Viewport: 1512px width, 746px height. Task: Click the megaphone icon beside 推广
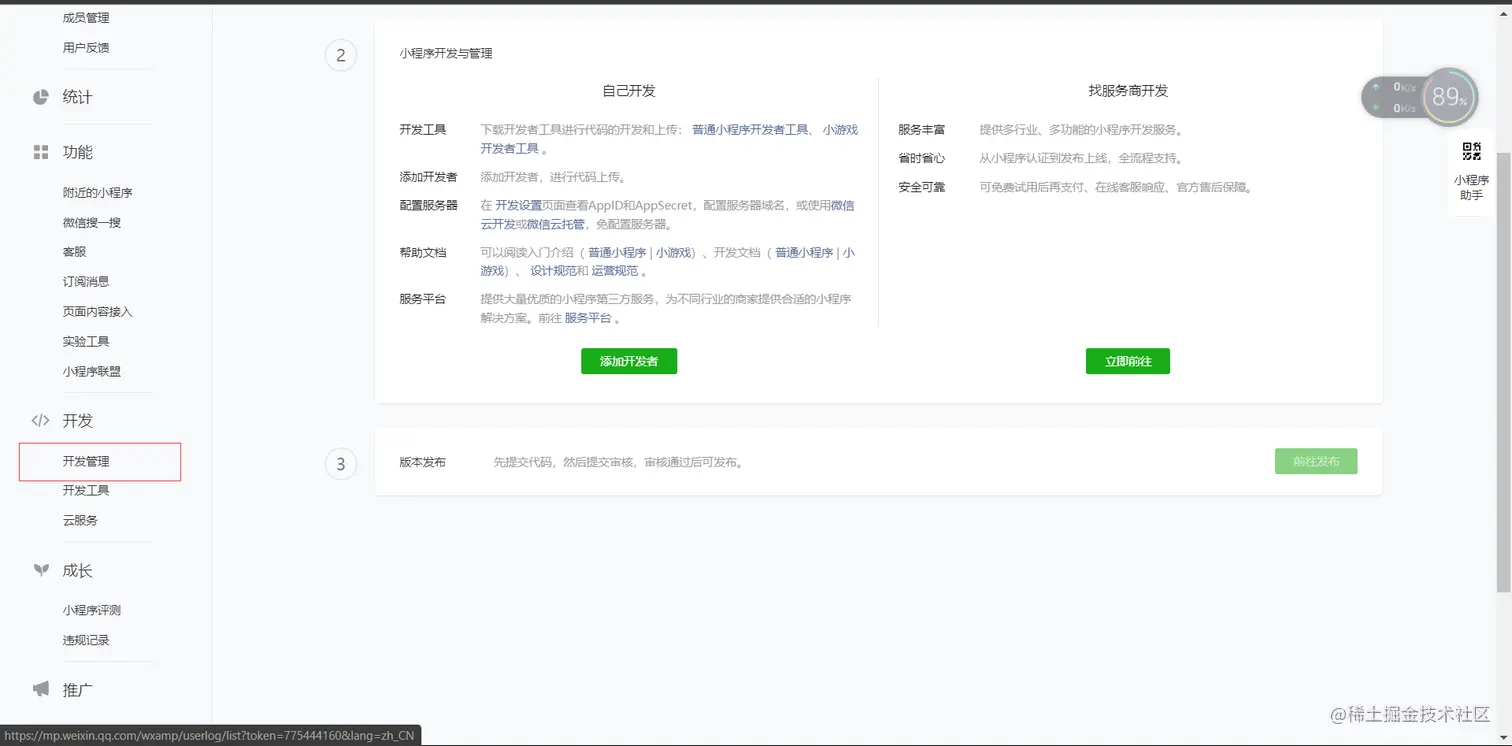41,689
